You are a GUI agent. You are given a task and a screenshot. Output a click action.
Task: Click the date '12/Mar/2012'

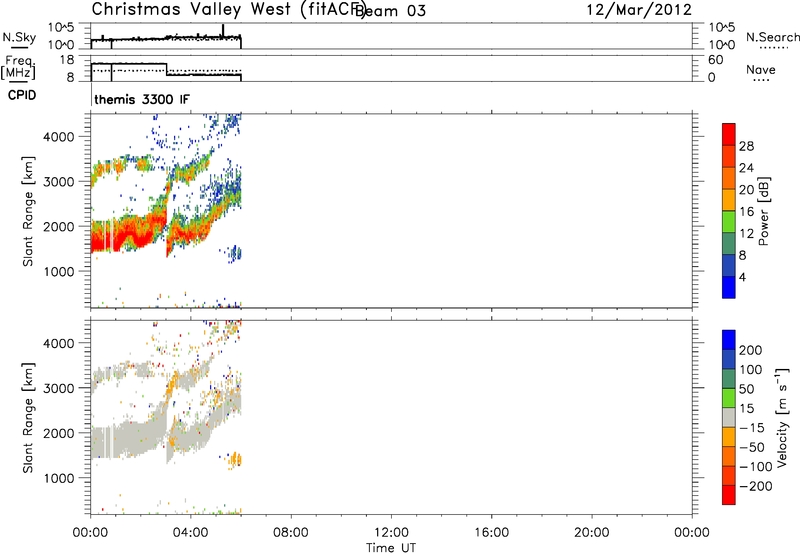coord(639,10)
